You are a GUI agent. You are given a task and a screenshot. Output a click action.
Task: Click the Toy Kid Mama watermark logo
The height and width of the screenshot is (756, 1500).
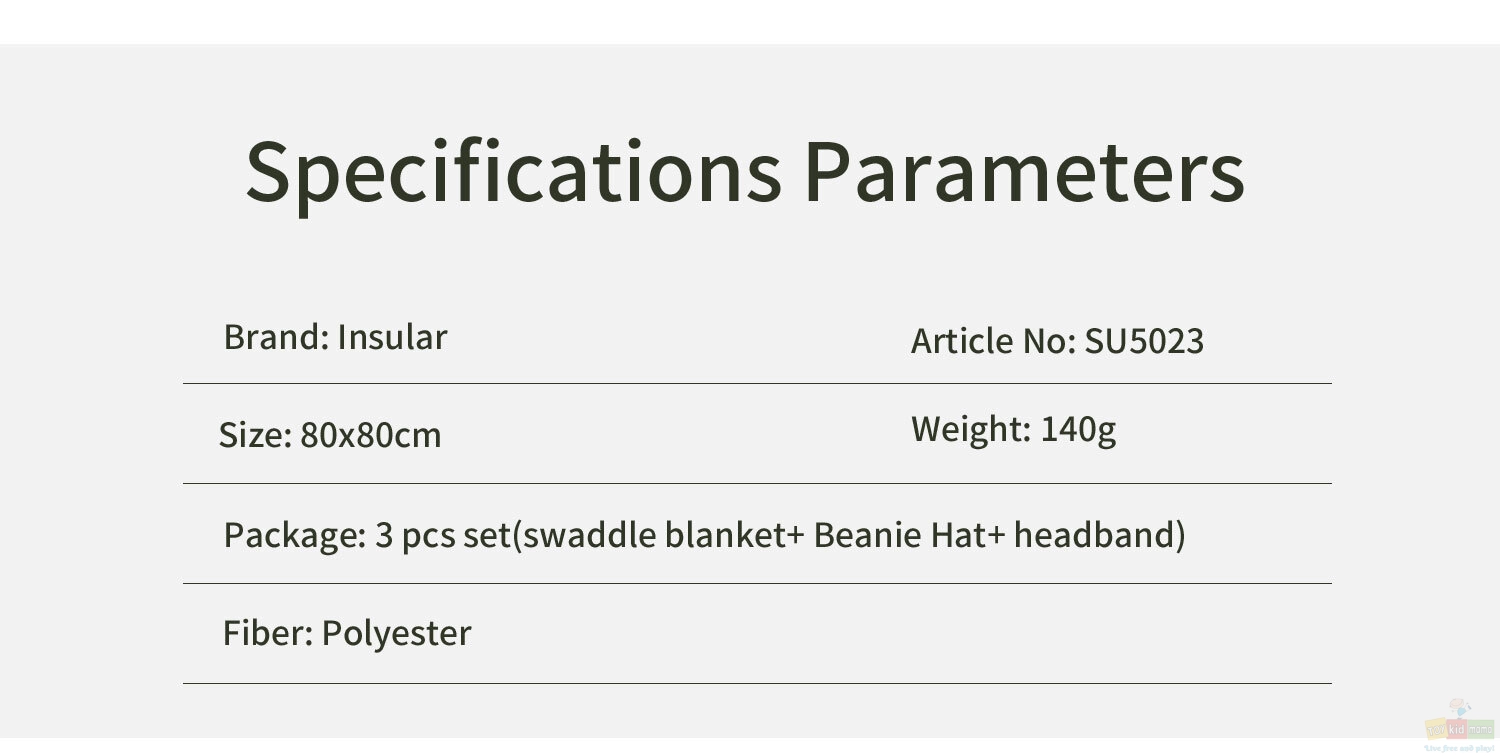(1459, 725)
